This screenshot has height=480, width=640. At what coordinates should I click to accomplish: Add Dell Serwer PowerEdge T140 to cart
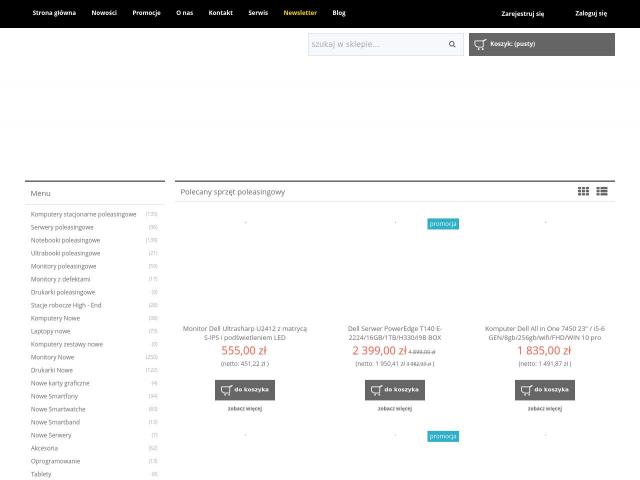pos(395,390)
